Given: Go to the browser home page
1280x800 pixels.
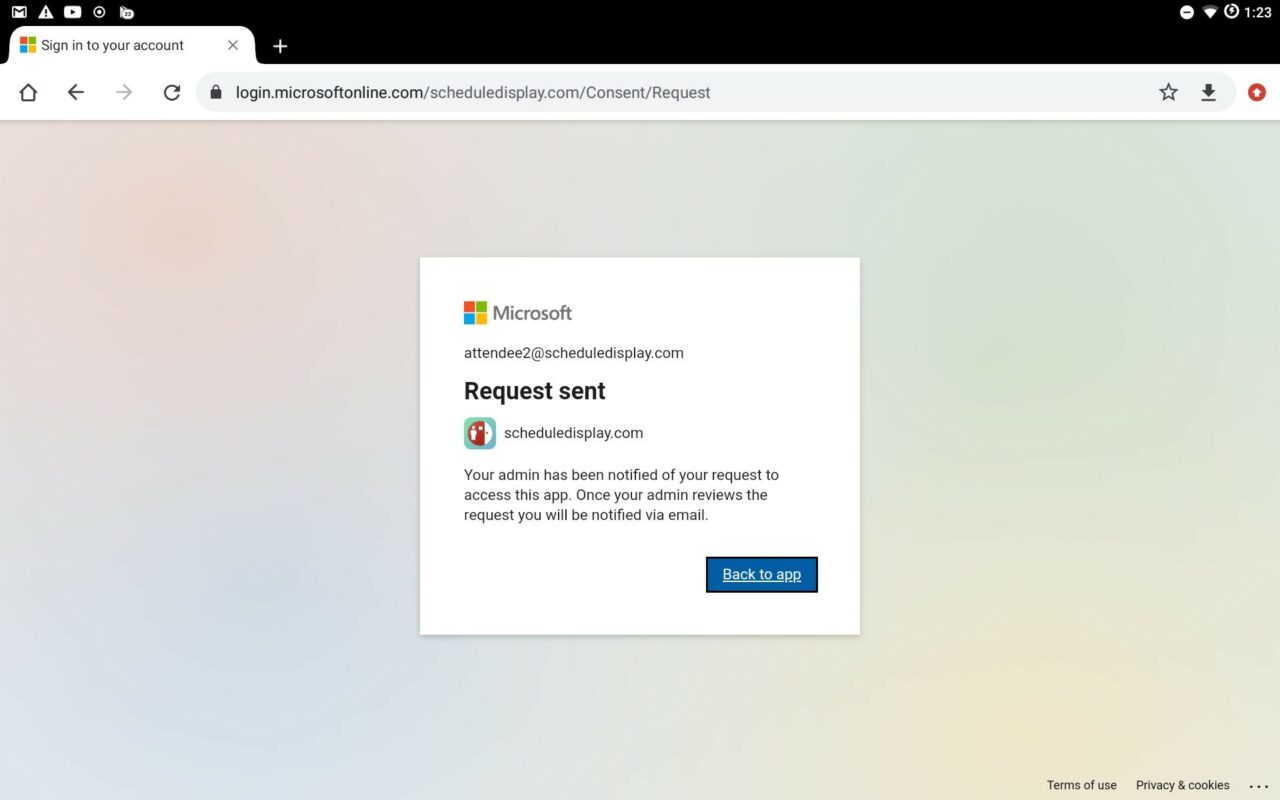Looking at the screenshot, I should 28,93.
